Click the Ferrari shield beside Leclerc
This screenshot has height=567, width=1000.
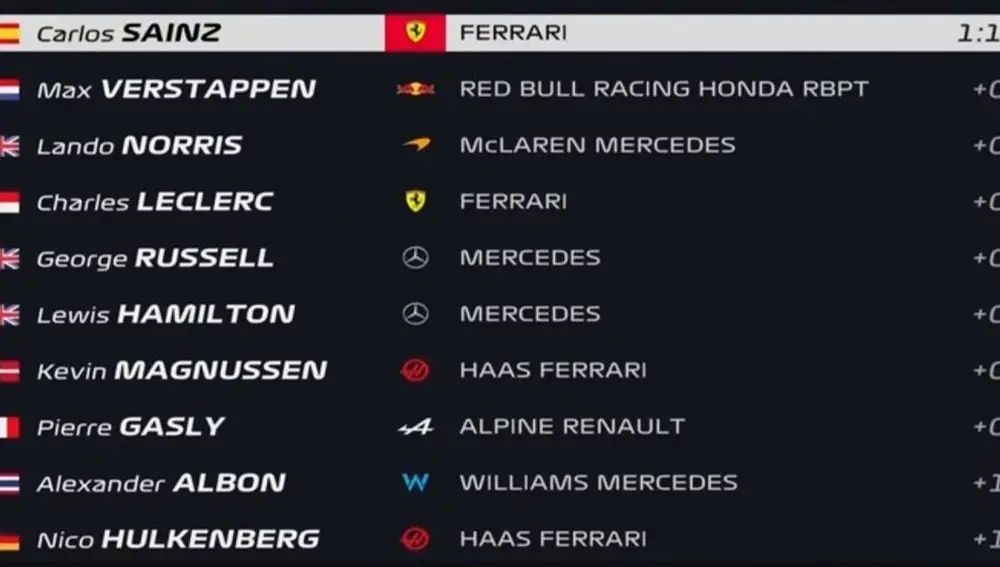click(415, 201)
